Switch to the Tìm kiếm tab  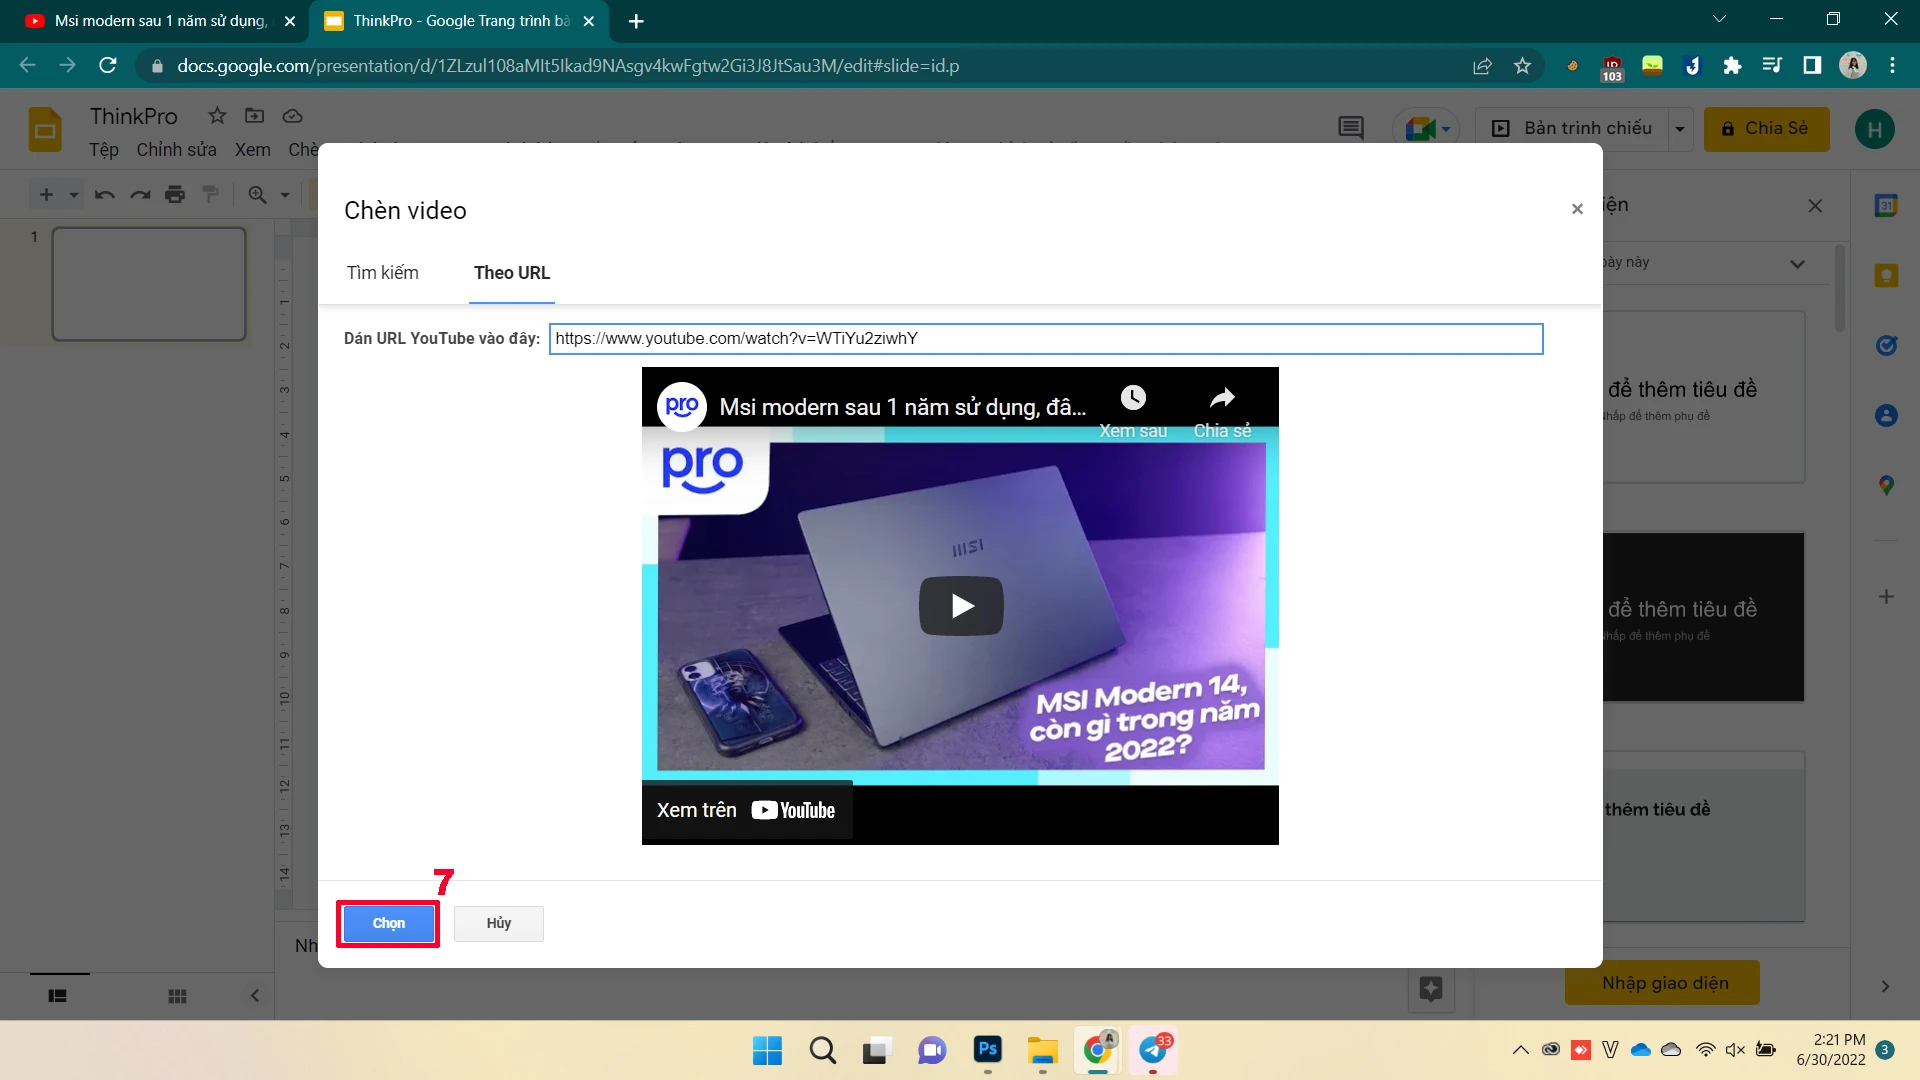(x=383, y=273)
